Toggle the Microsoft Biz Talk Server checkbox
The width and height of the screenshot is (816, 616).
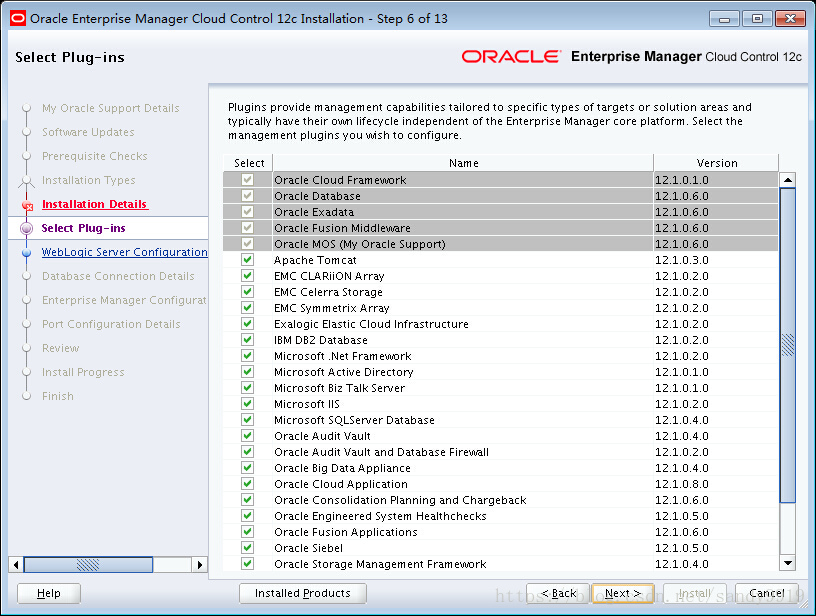click(x=248, y=388)
